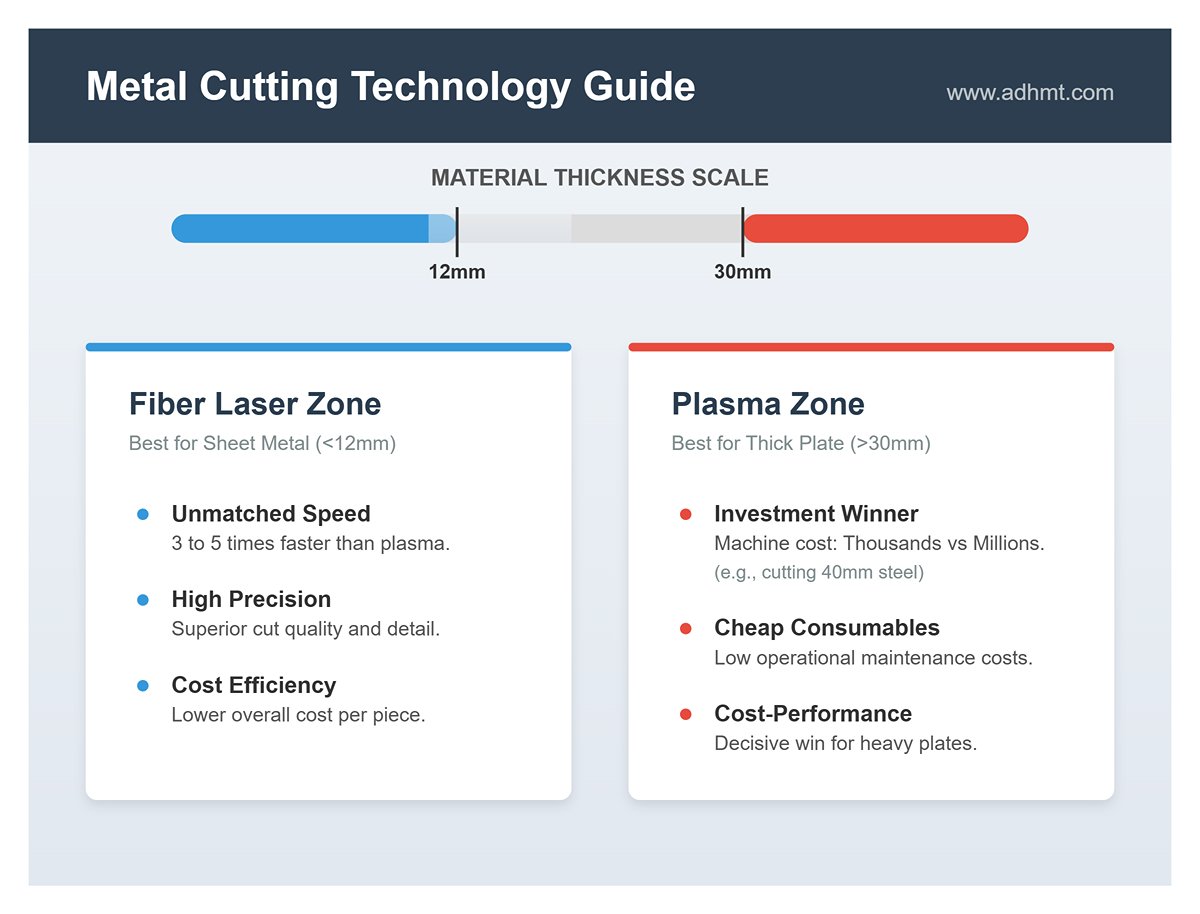This screenshot has height=914, width=1200.
Task: Select the 12mm marker label
Action: tap(457, 272)
